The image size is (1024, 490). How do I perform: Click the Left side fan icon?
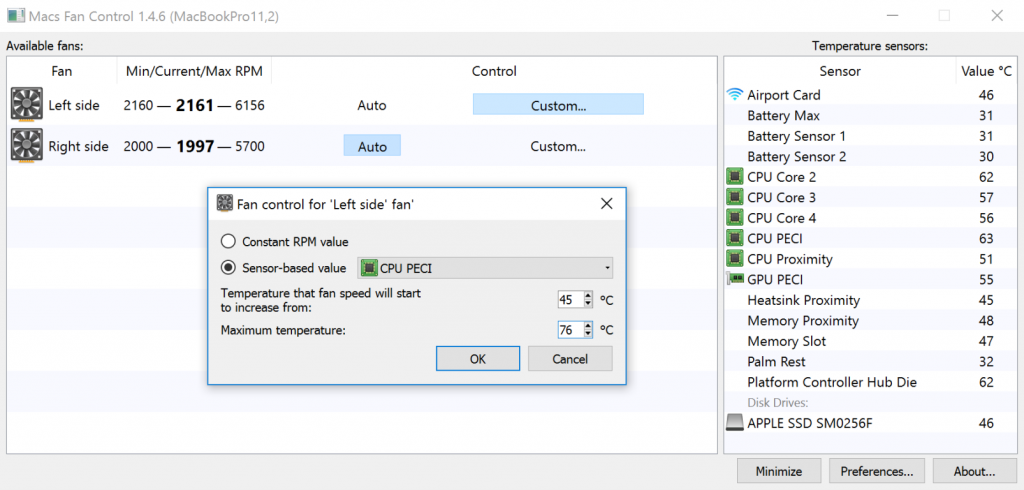(x=27, y=105)
